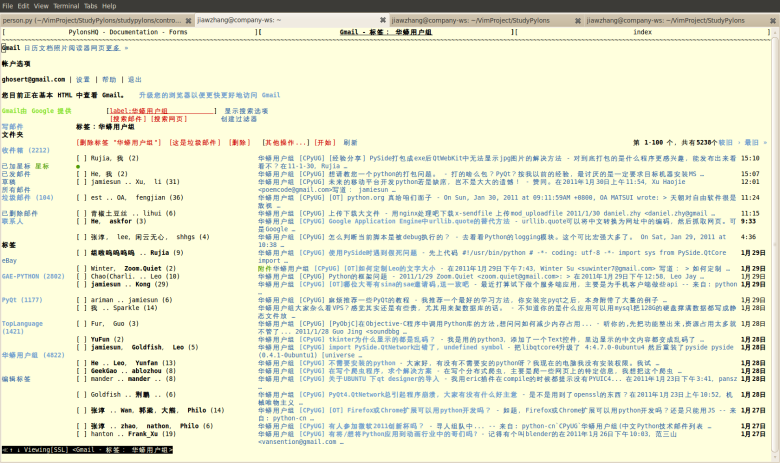Show search options via 显示搜索选项

point(246,111)
